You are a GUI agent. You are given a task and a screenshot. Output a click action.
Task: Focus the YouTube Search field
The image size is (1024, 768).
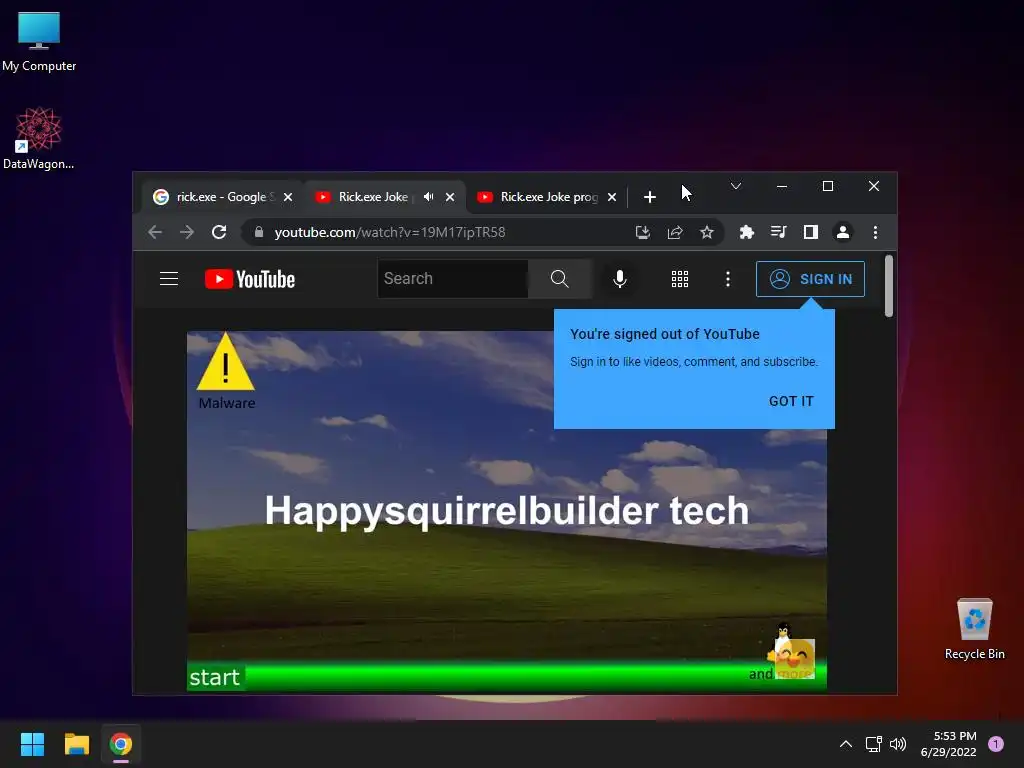click(453, 279)
